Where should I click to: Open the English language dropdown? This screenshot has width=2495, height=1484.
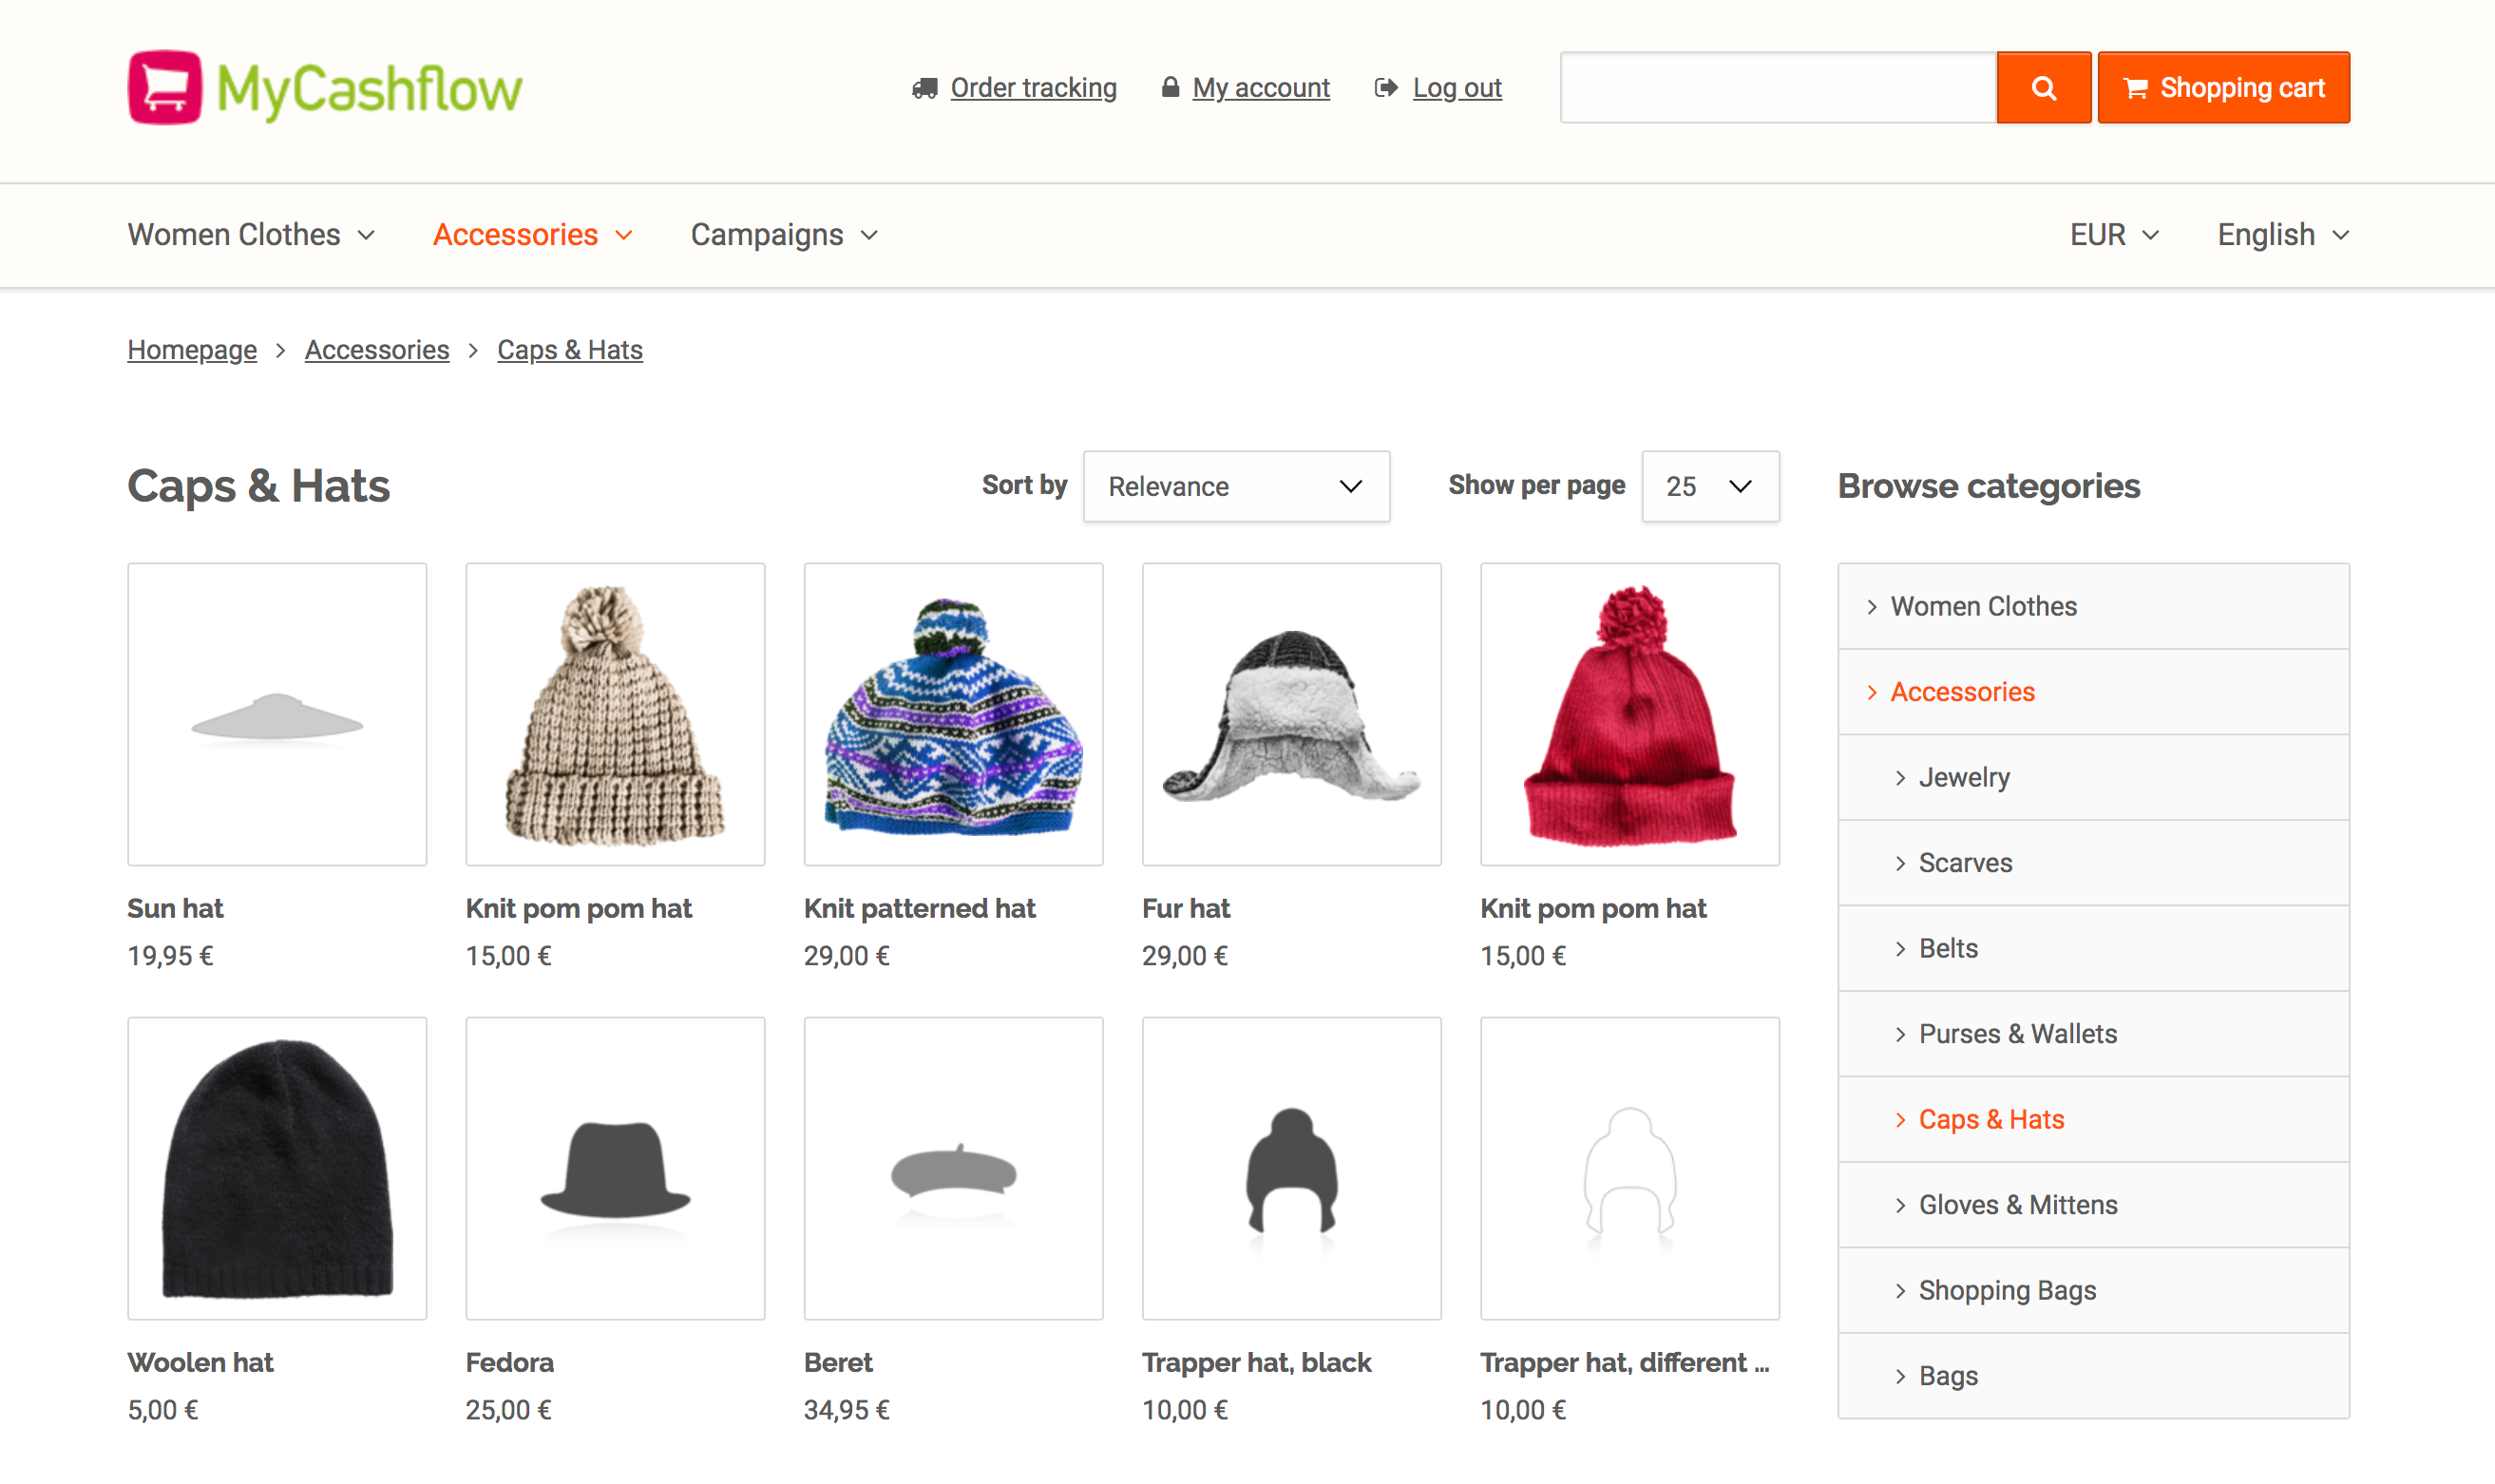point(2283,235)
